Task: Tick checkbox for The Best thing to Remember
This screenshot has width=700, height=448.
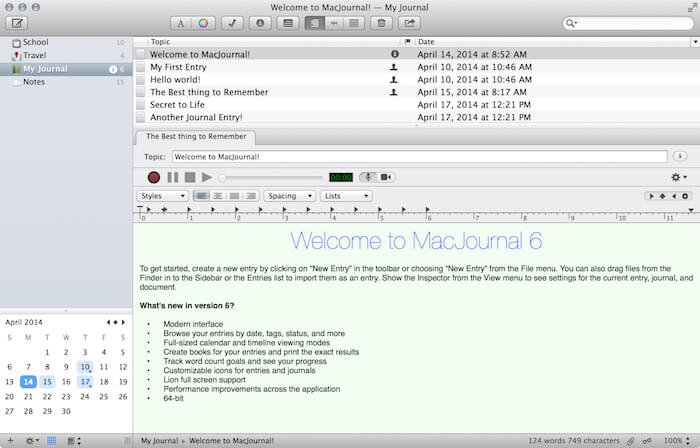Action: click(x=141, y=92)
